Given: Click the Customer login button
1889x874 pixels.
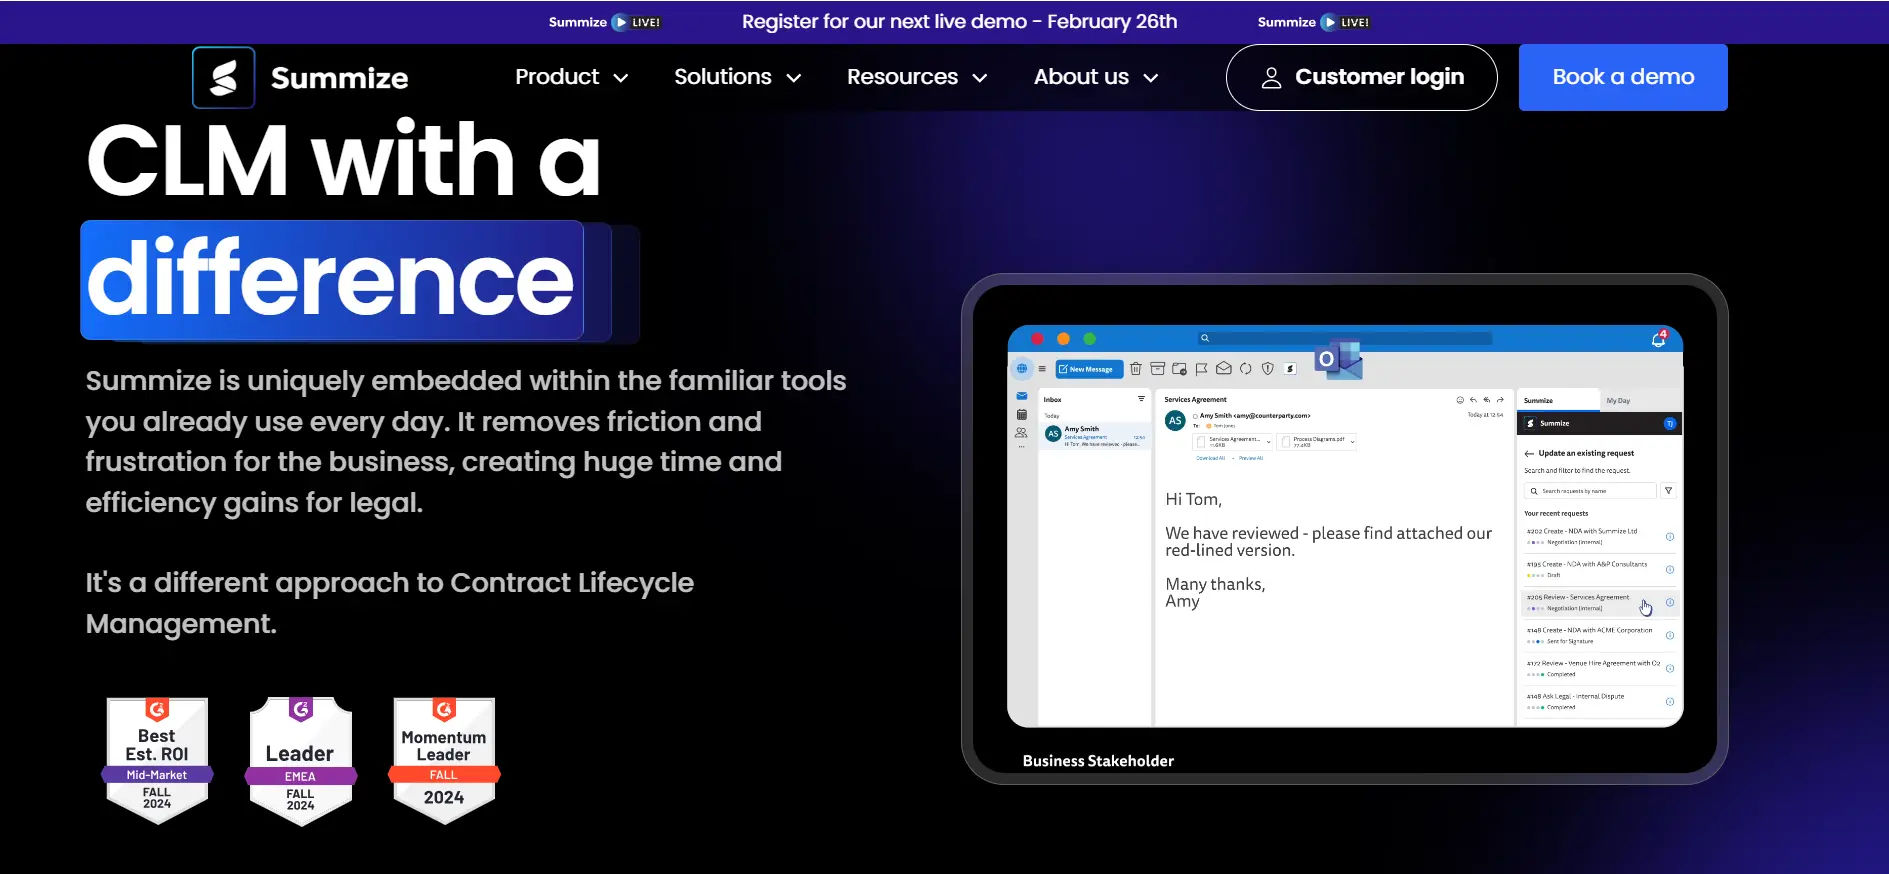Looking at the screenshot, I should tap(1361, 77).
